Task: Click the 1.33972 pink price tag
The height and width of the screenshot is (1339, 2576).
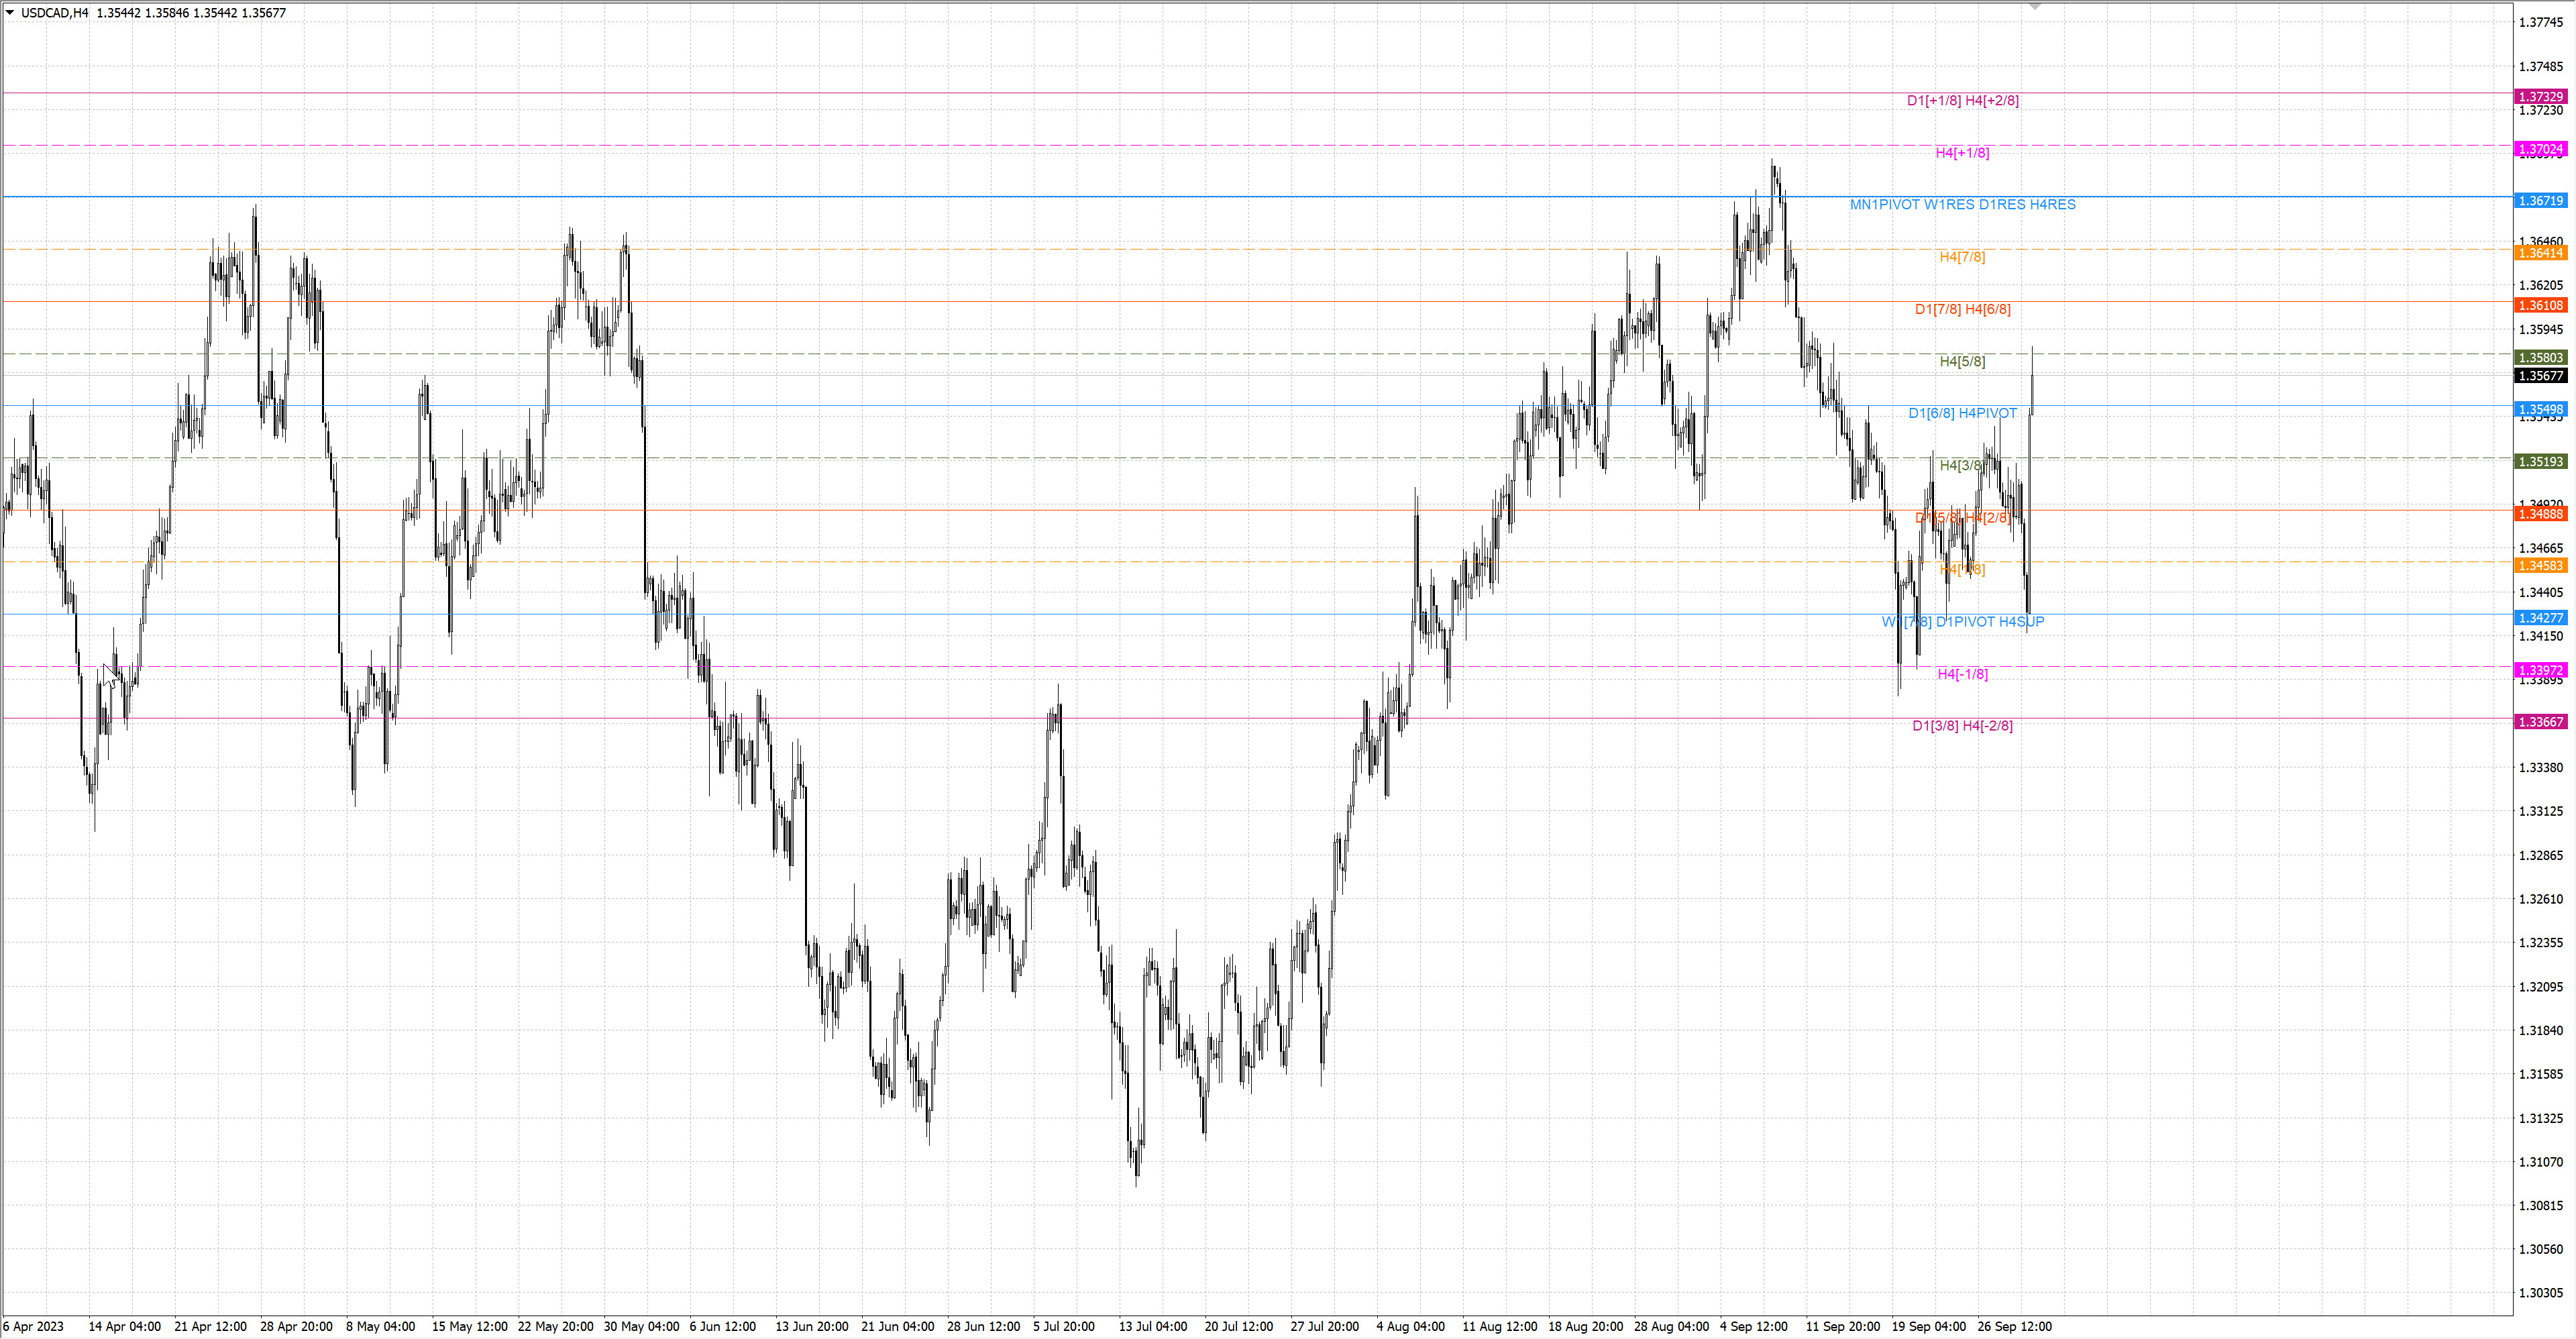Action: click(x=2540, y=670)
